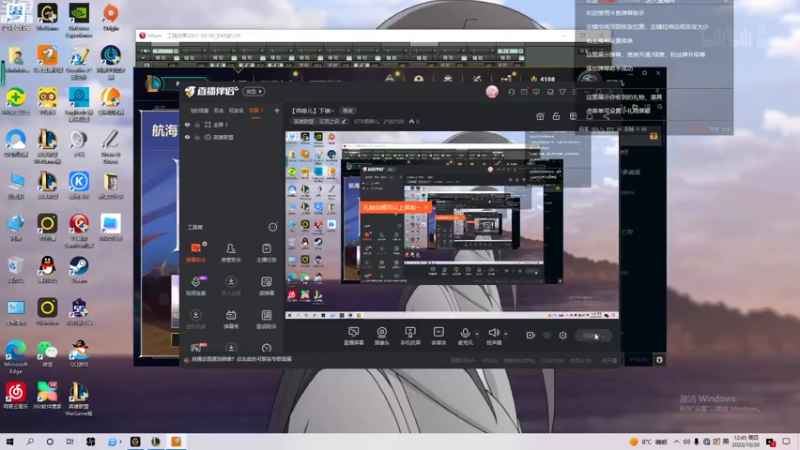The width and height of the screenshot is (800, 450).
Task: Toggle visibility of 全屏 1 source
Action: 187,124
